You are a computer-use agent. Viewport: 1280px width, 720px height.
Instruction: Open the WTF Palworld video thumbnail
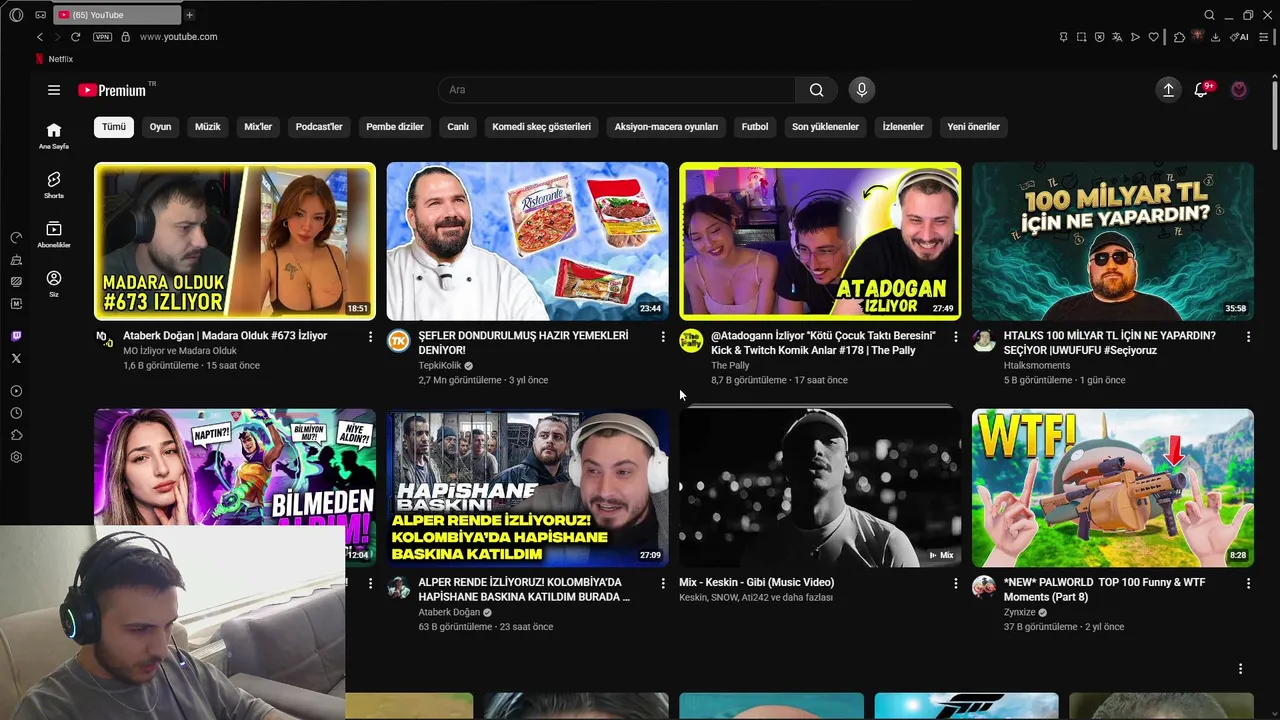(1112, 487)
